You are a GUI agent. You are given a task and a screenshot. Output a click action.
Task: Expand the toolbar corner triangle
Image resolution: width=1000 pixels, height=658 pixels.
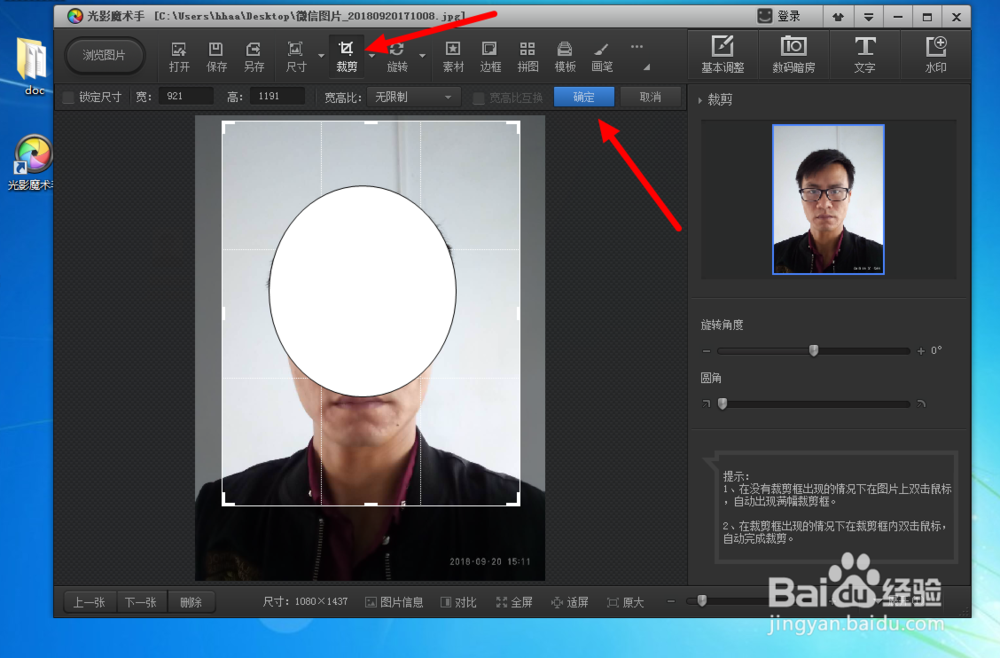[646, 66]
